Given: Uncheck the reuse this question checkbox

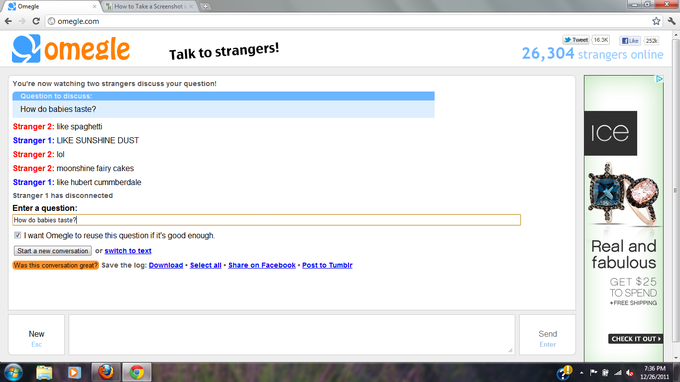Looking at the screenshot, I should [x=17, y=235].
